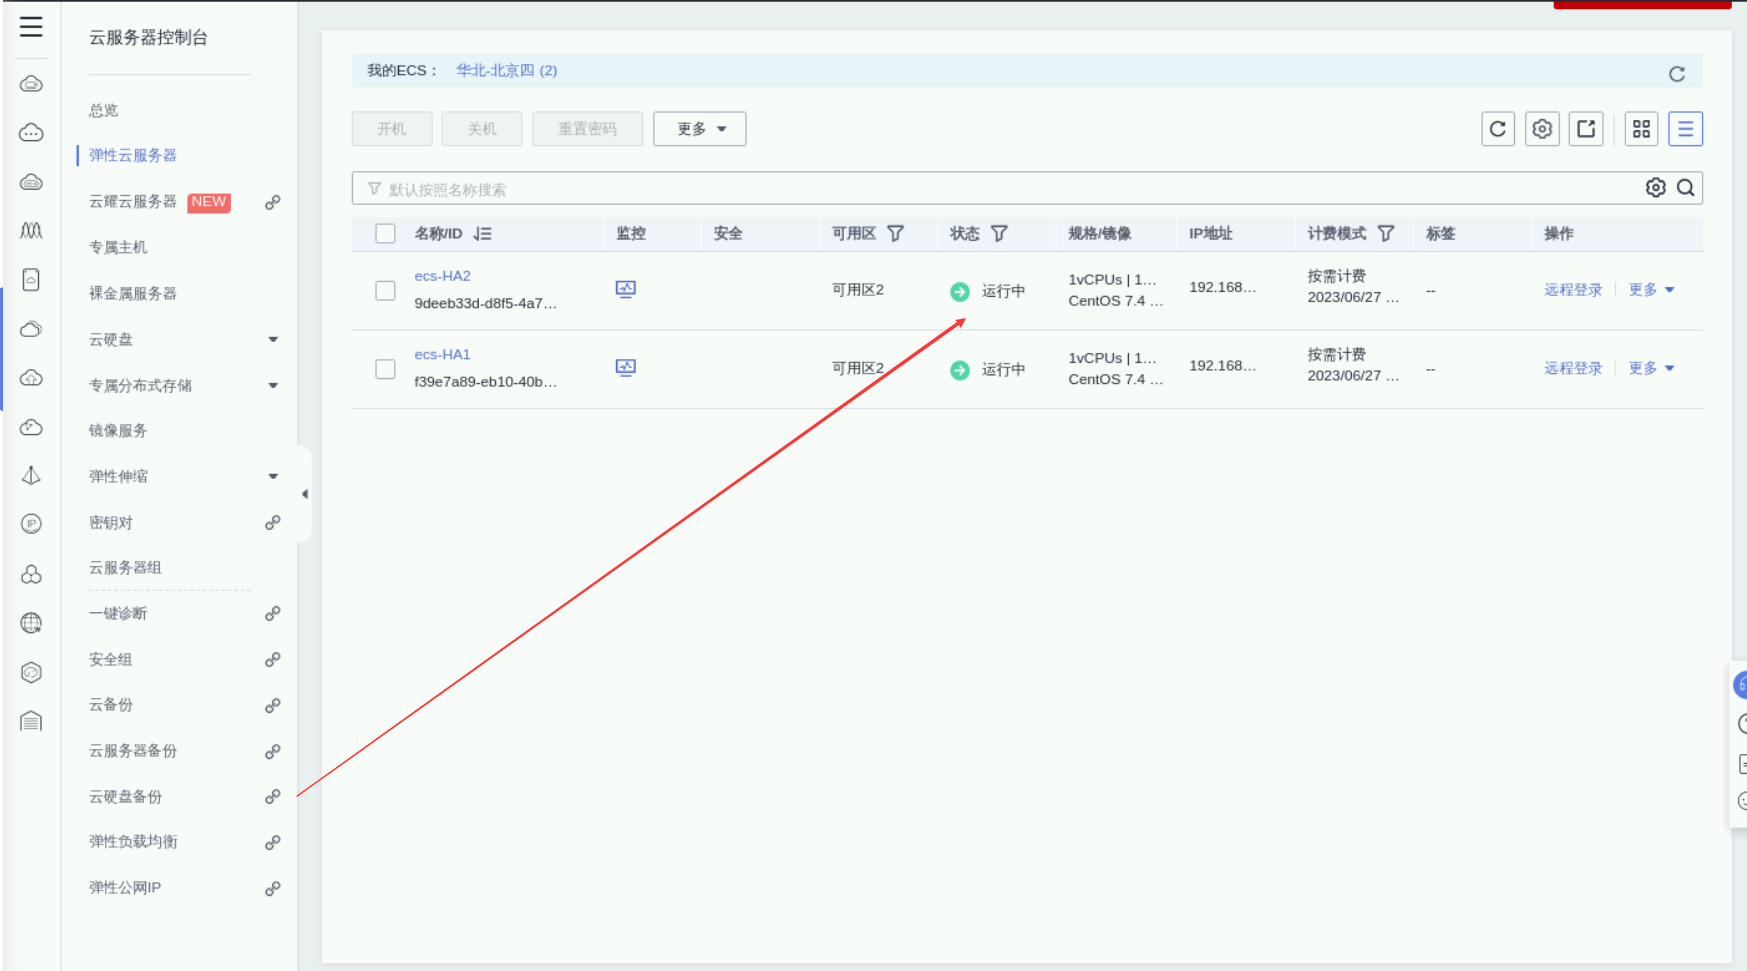Click the 华北-北京四 (2) region link

tap(507, 71)
